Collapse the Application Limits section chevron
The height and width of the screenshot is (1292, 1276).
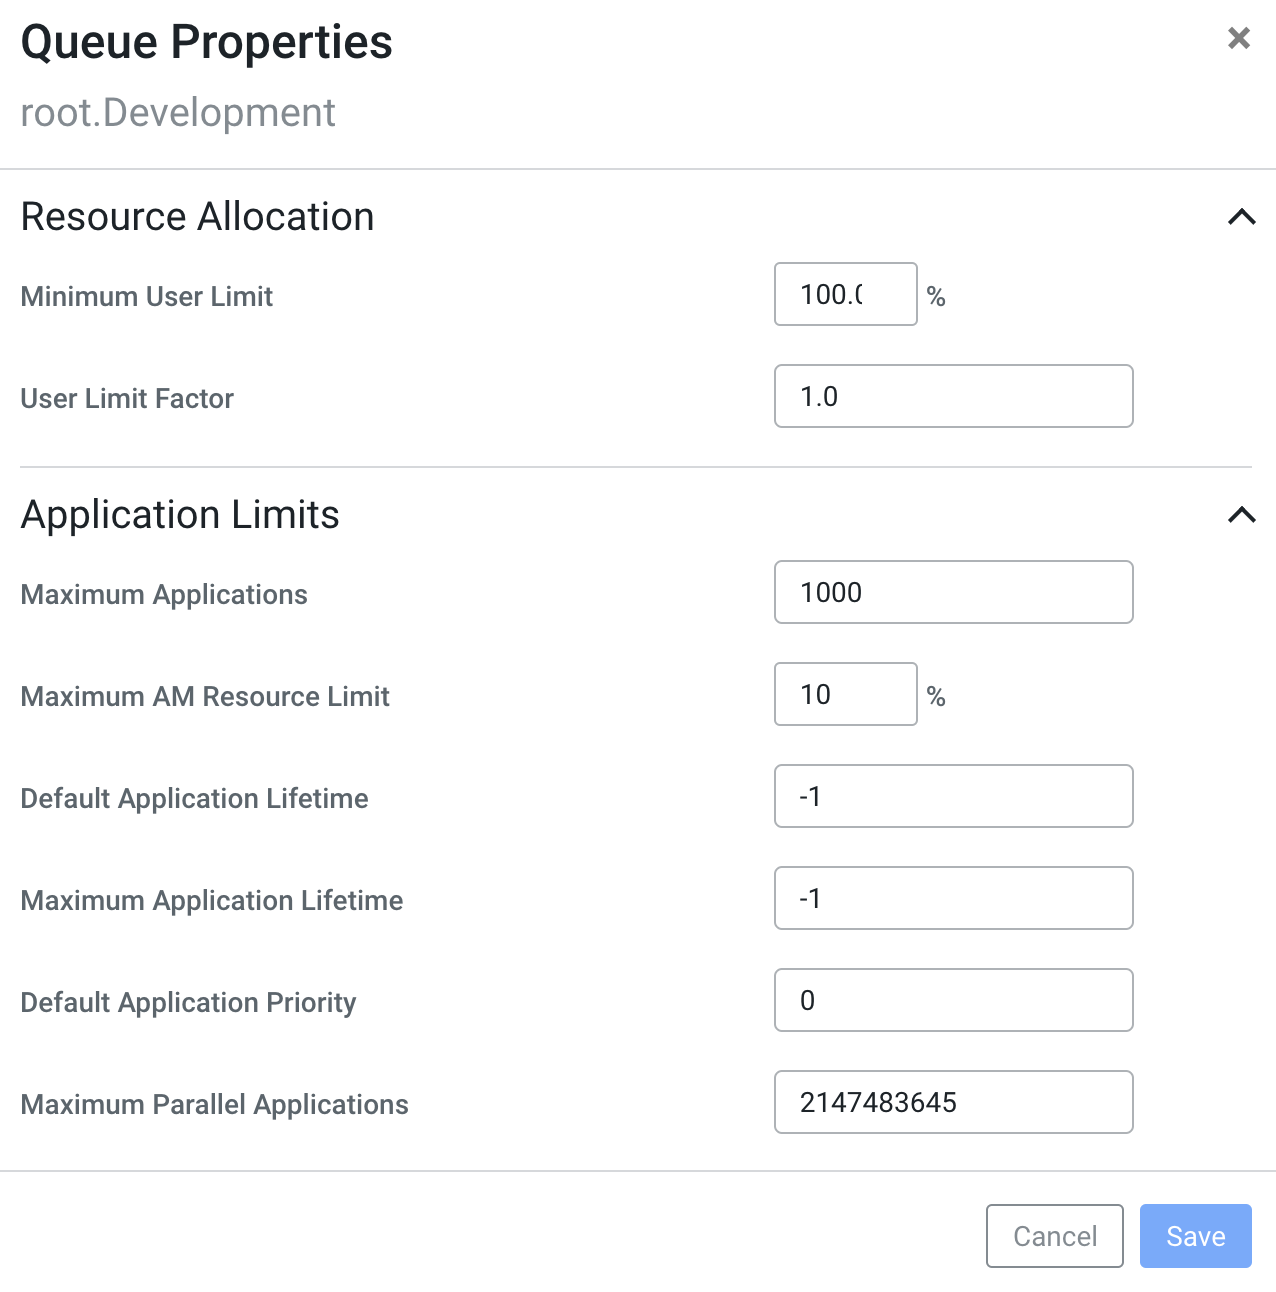(x=1241, y=515)
